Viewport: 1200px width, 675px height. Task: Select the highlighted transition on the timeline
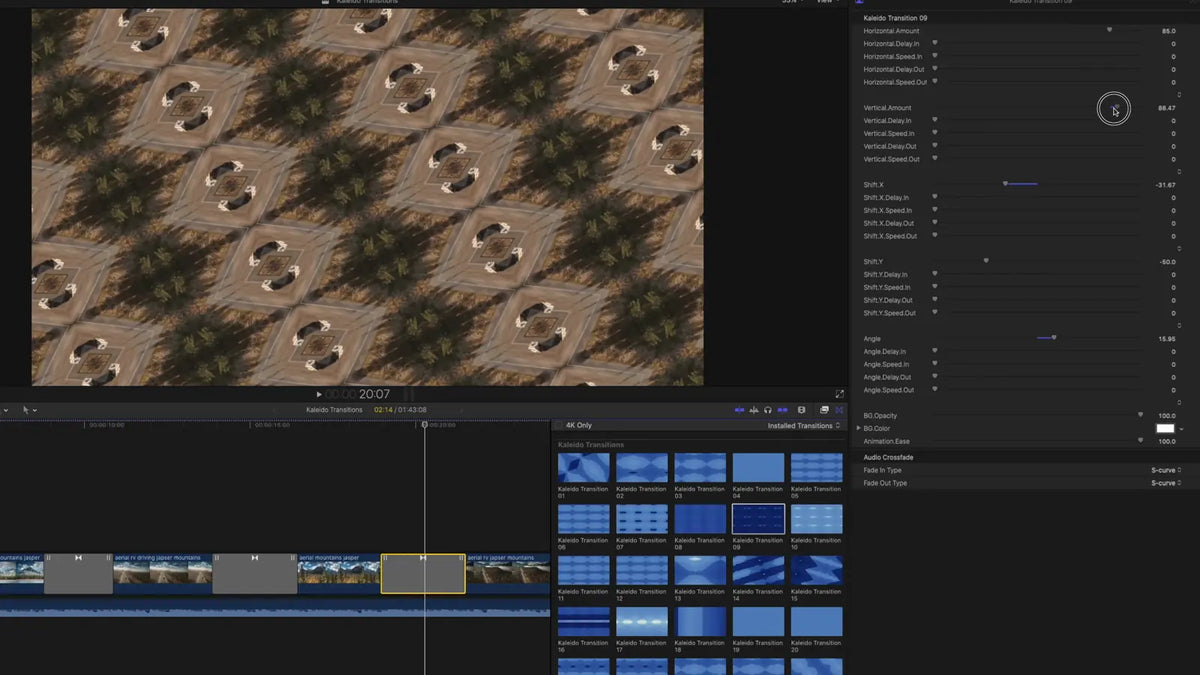(x=423, y=574)
